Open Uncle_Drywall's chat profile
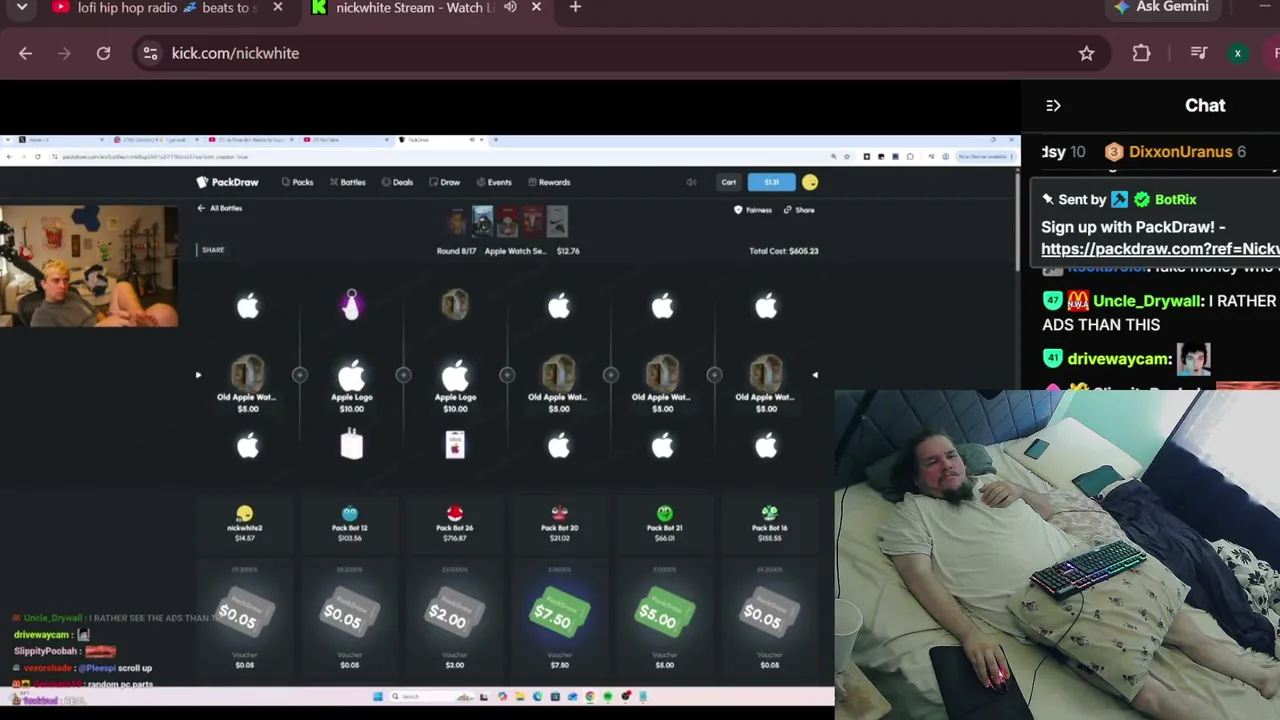This screenshot has height=720, width=1280. [x=1148, y=300]
